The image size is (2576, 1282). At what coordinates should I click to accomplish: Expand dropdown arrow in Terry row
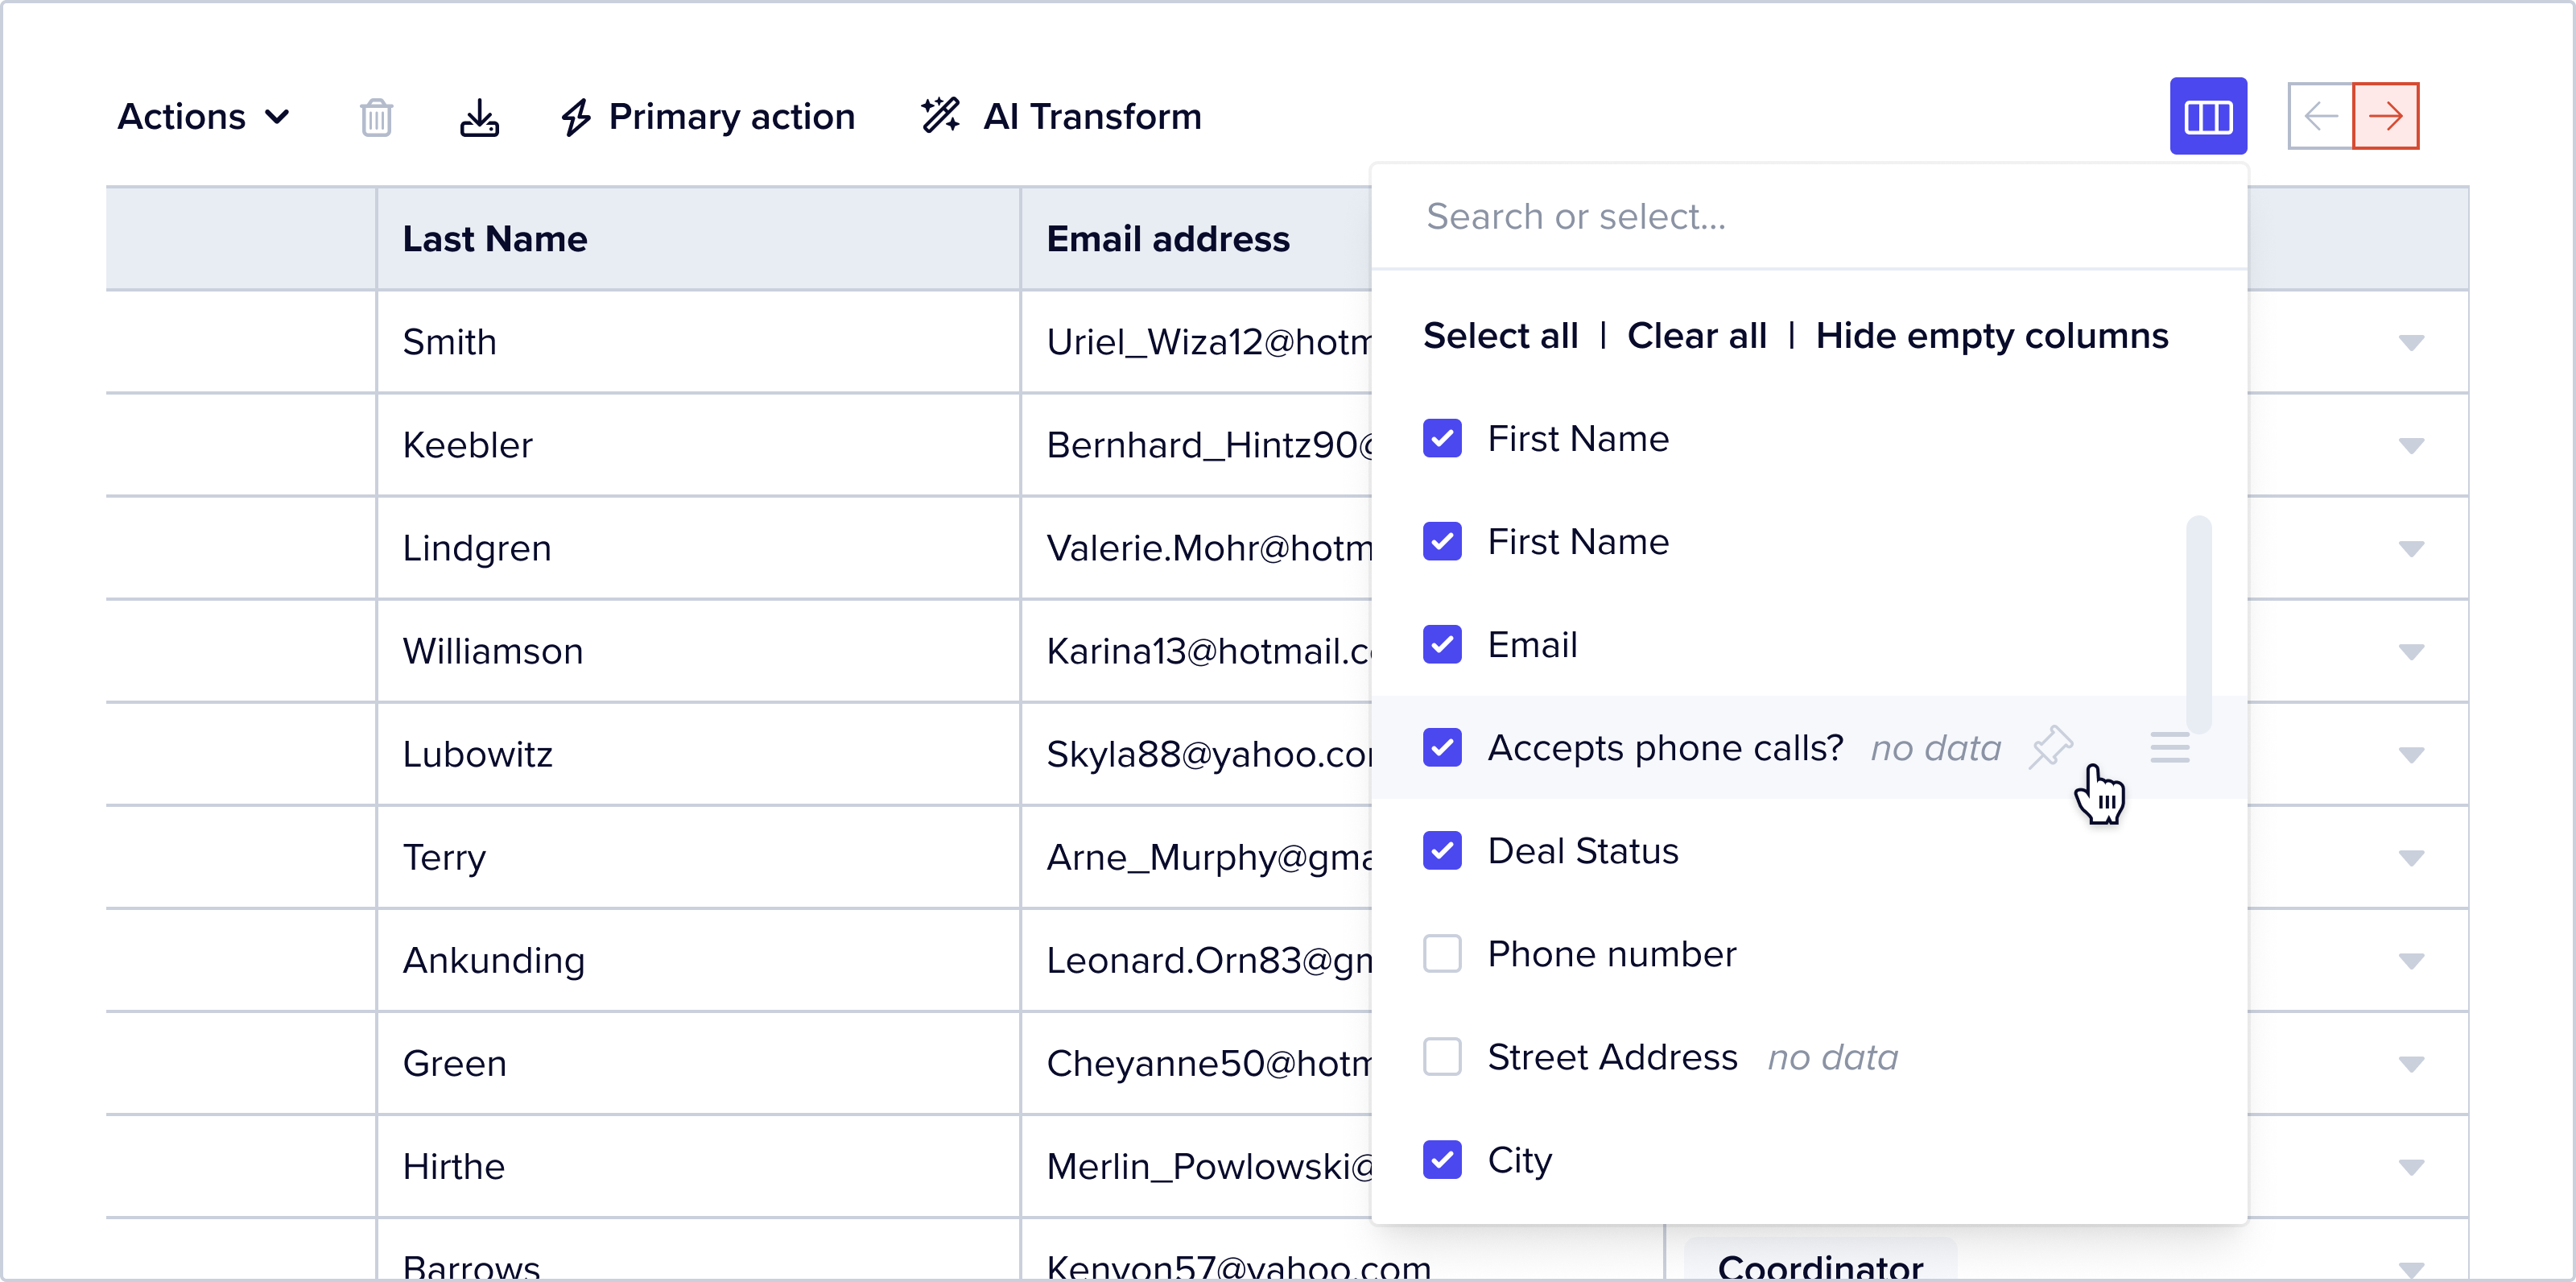click(2410, 858)
